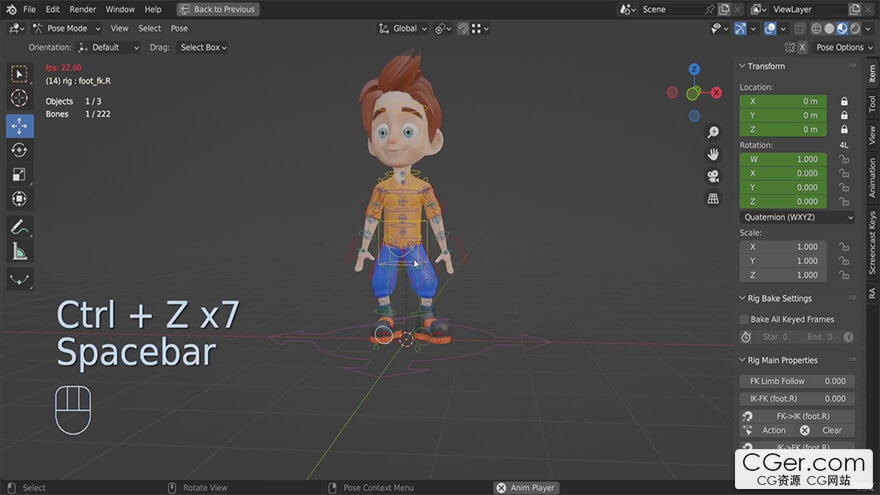Toggle lock on Scale Z
Screen dimensions: 880x495
[844, 275]
